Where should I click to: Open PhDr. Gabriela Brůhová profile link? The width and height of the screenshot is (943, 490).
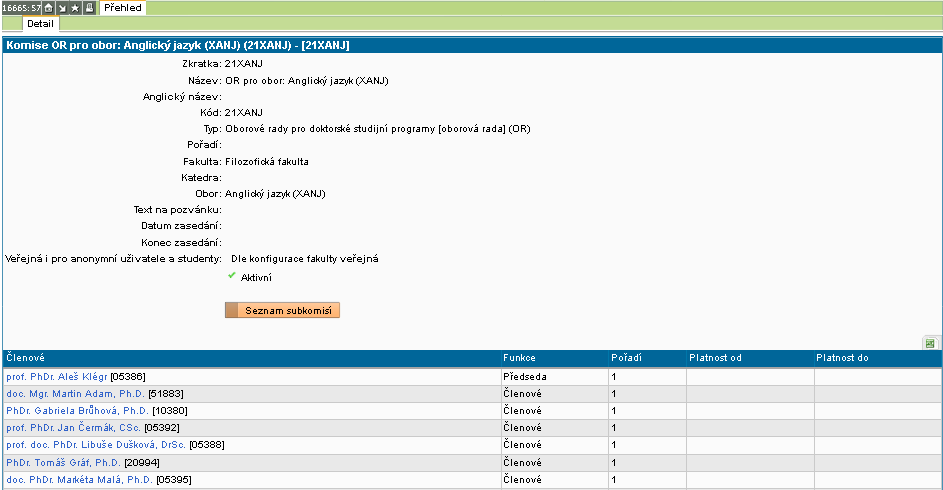point(77,410)
